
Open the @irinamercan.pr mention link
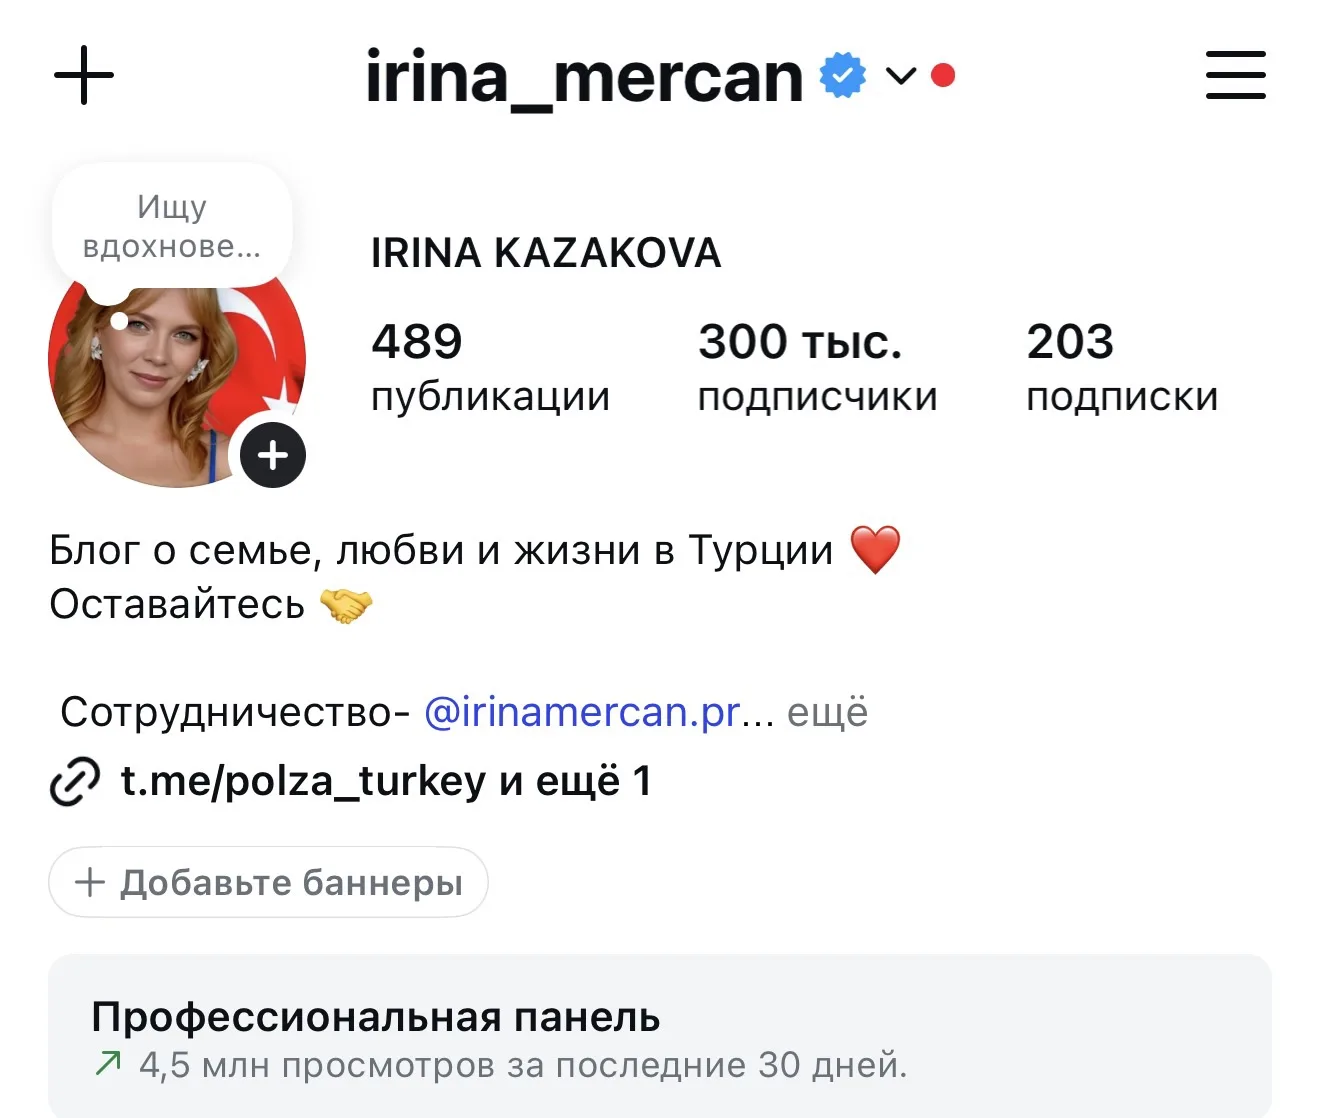coord(582,712)
